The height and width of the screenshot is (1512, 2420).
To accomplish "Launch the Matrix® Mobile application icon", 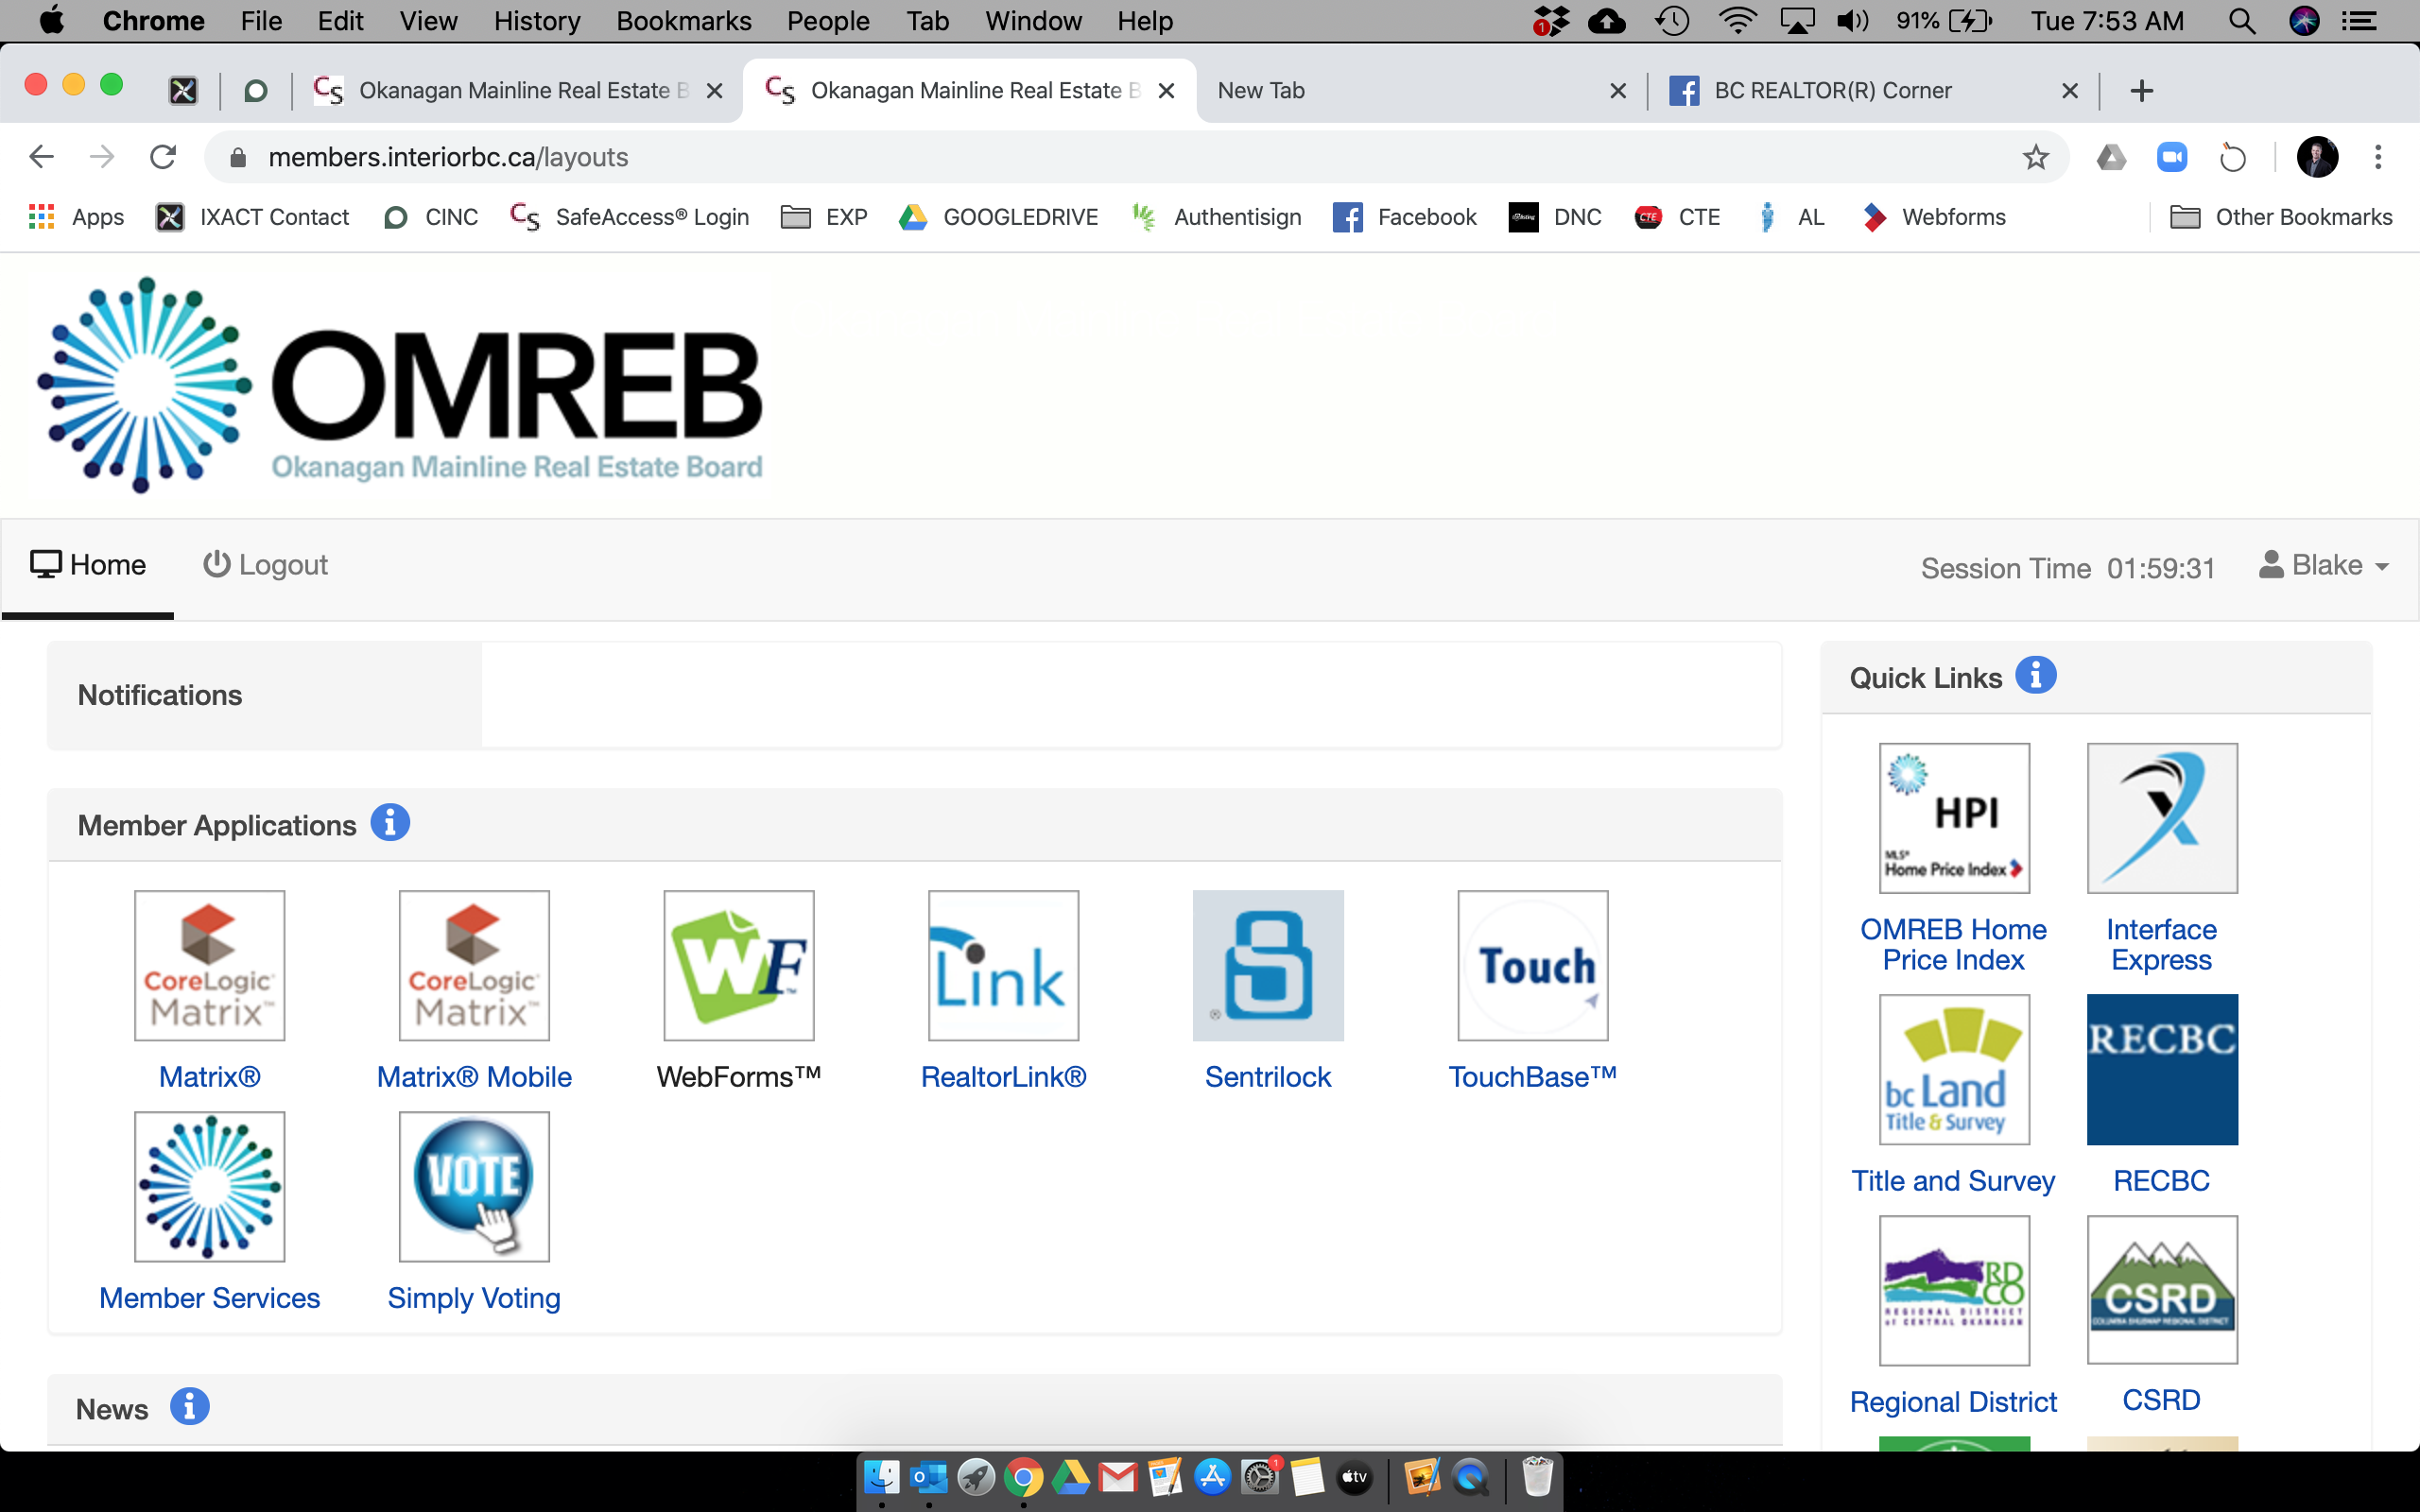I will point(474,965).
